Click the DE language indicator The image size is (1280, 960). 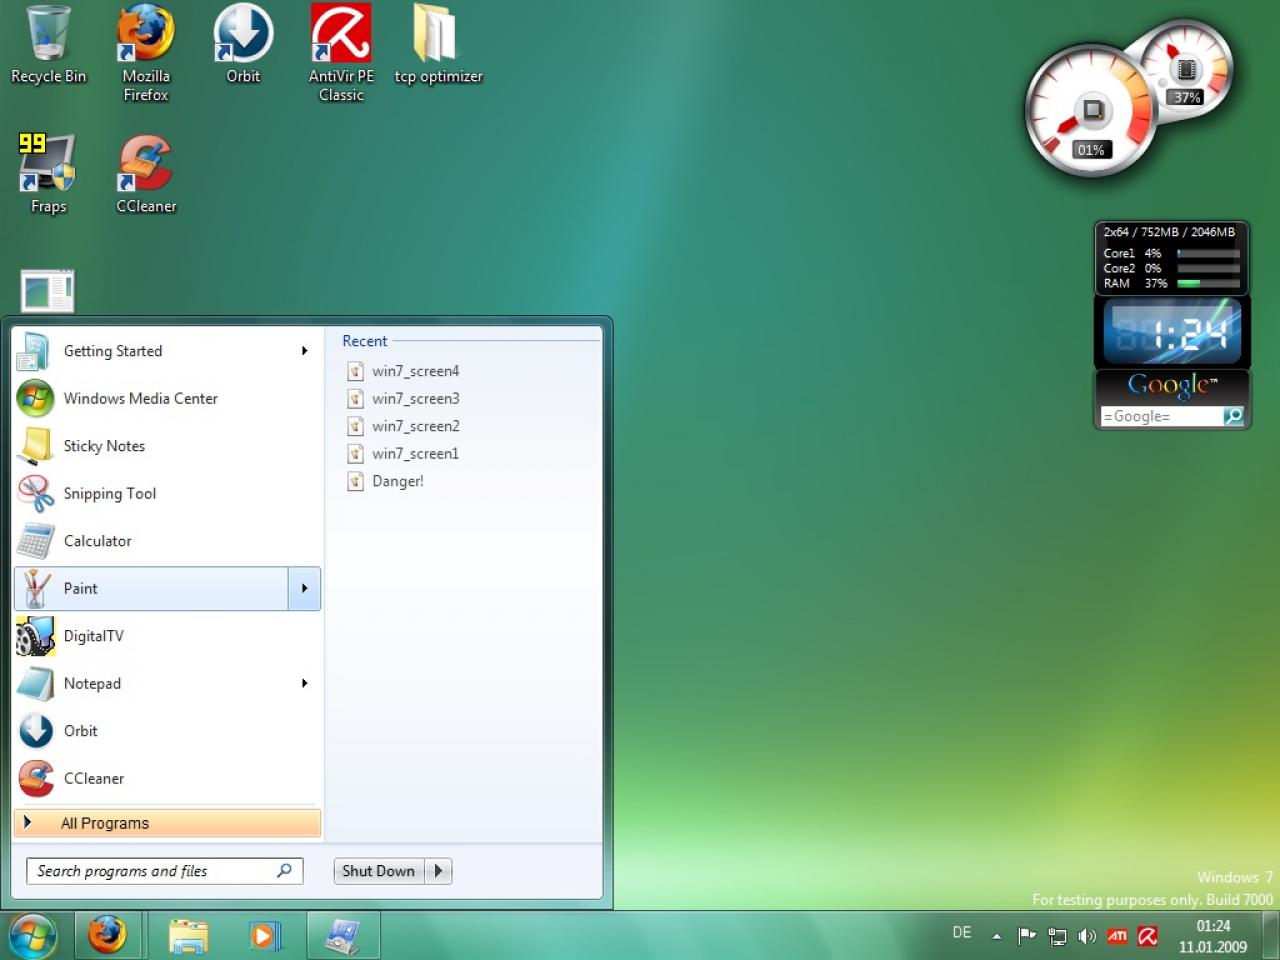962,932
